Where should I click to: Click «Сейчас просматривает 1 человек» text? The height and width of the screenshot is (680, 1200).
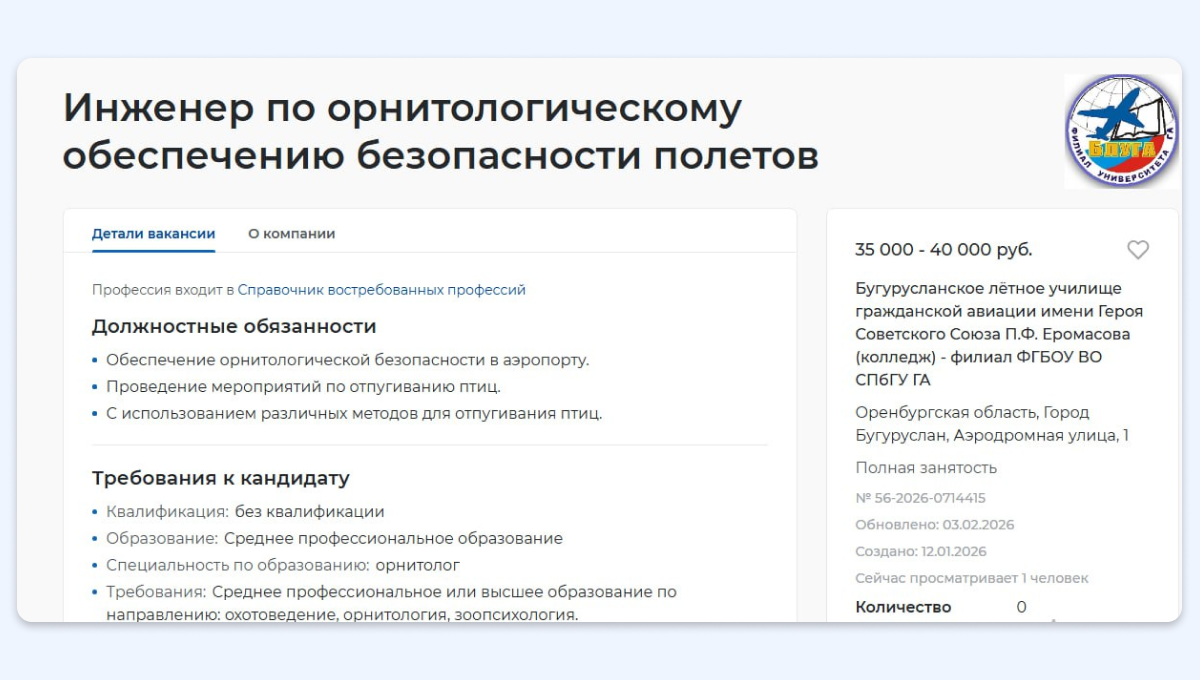971,578
